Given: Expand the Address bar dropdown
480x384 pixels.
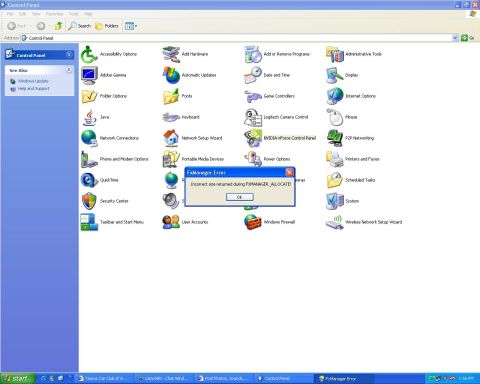Looking at the screenshot, I should 455,38.
